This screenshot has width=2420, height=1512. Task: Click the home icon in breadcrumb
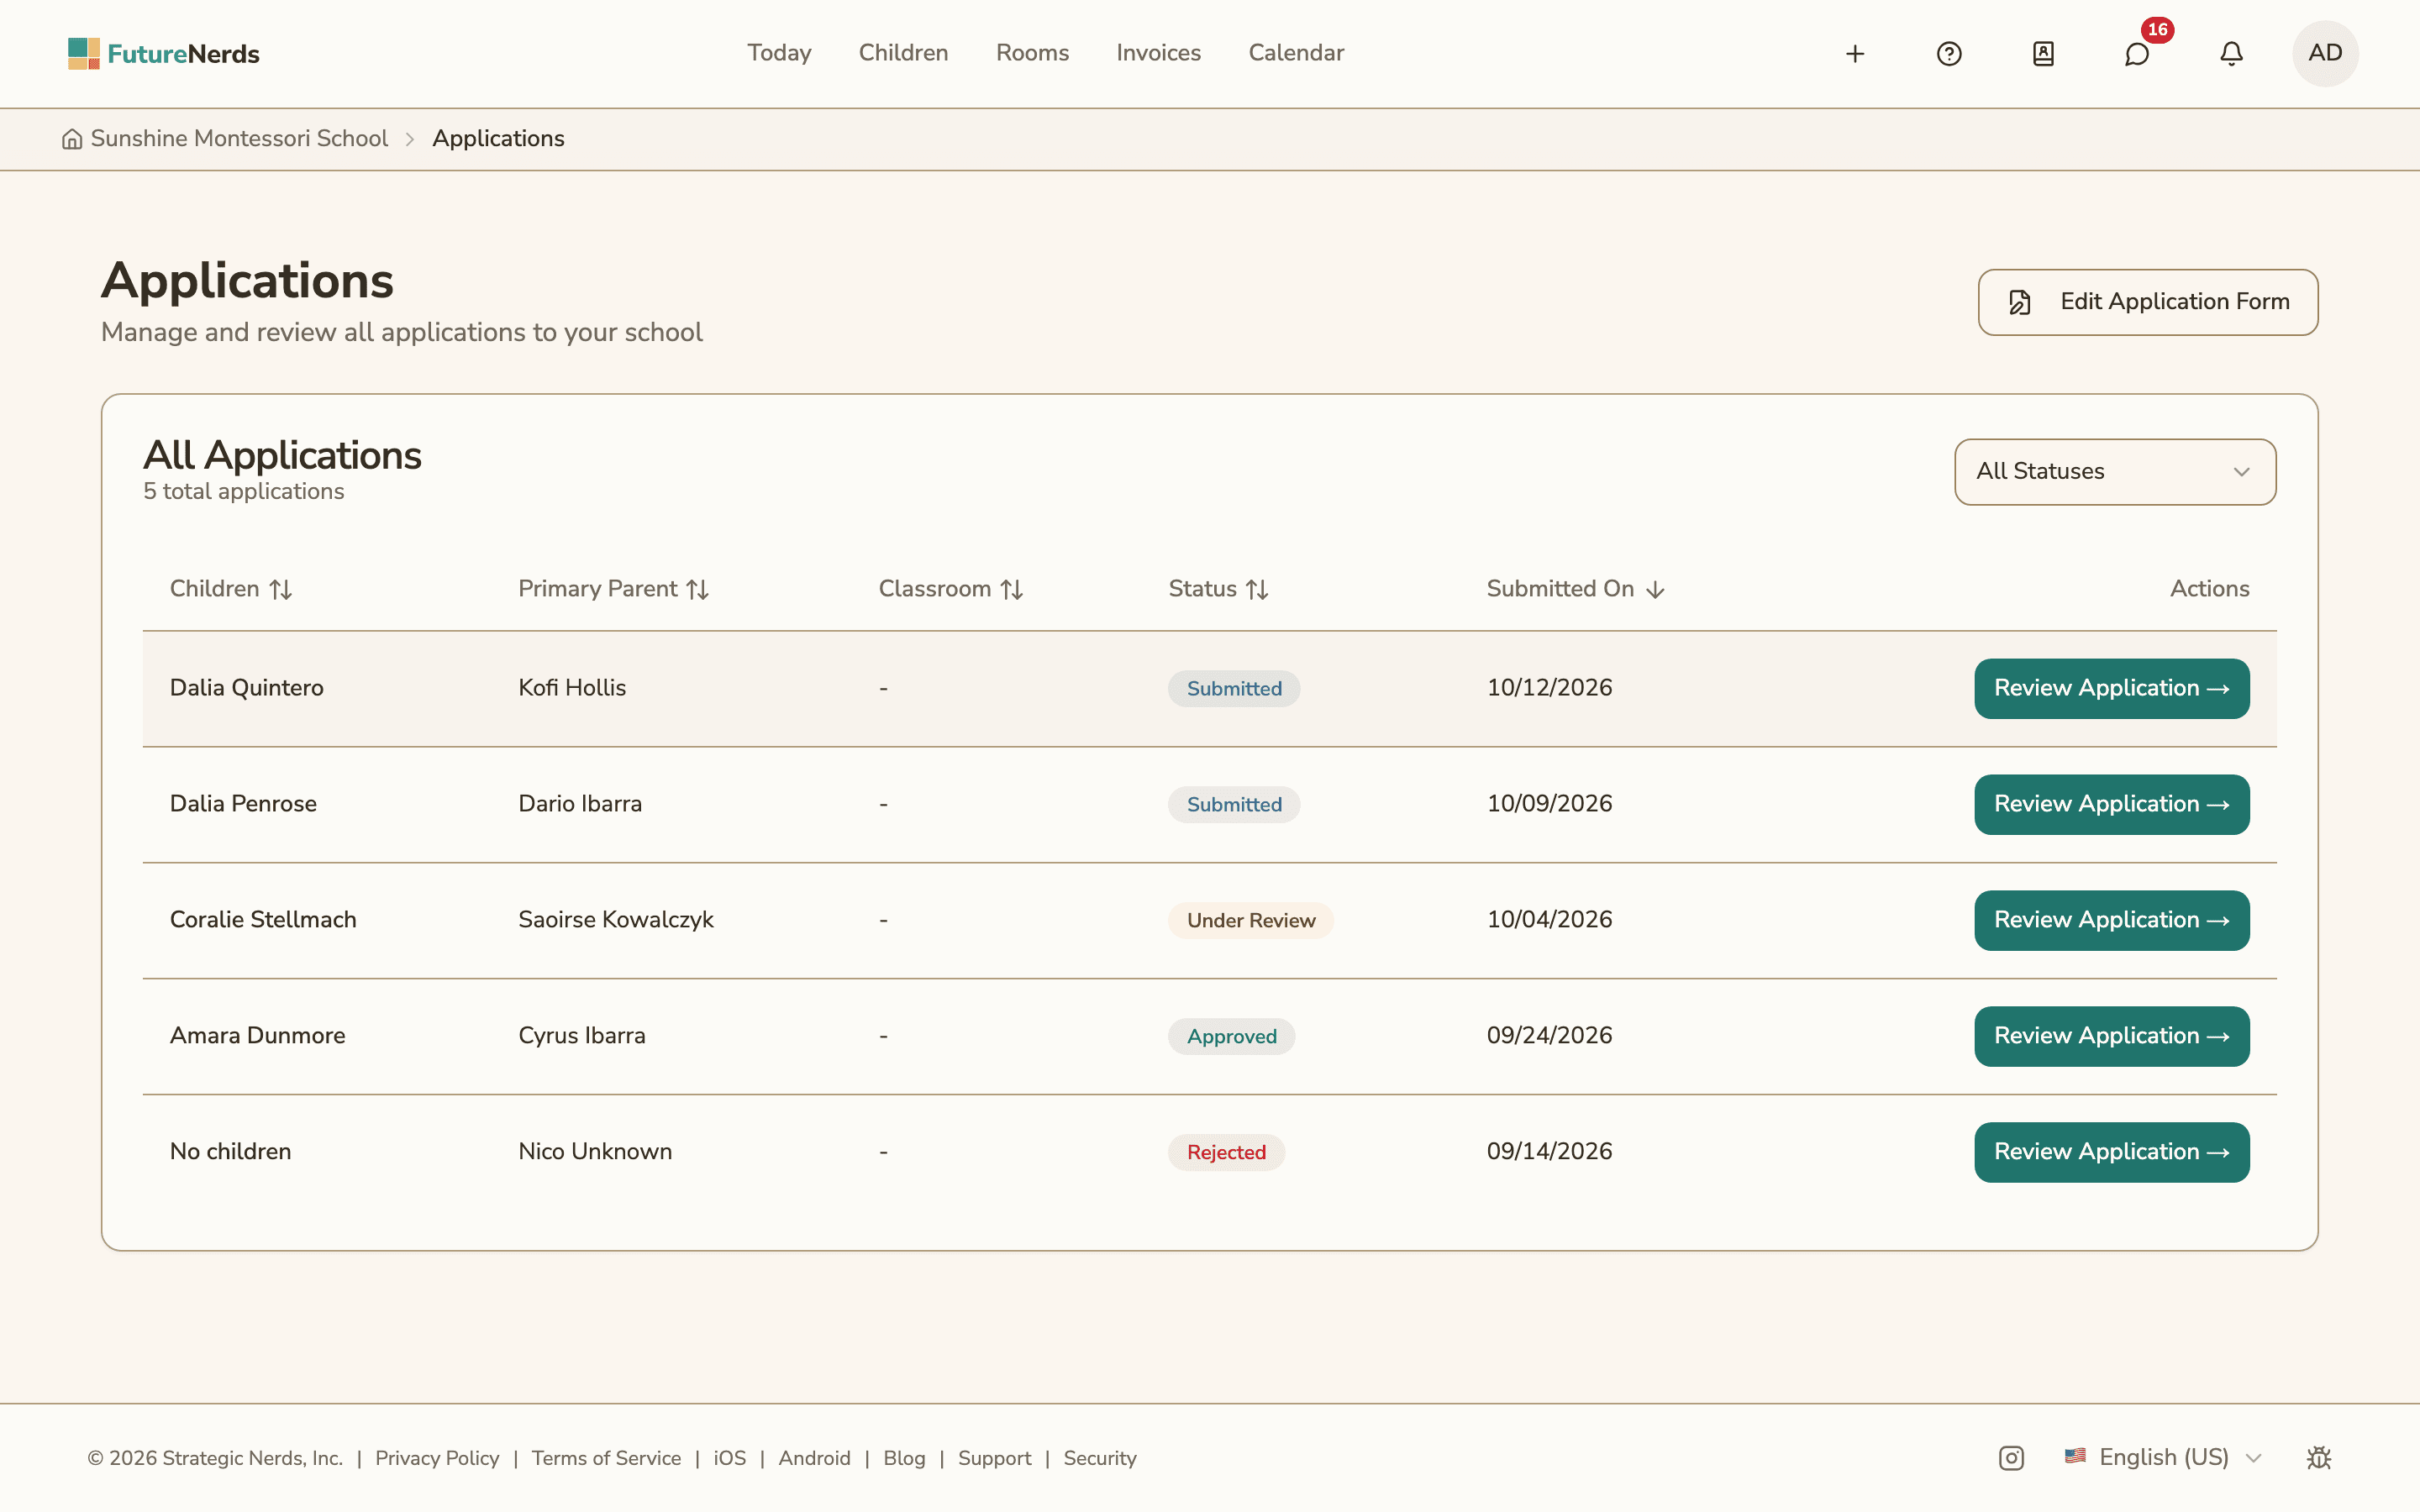click(x=72, y=139)
